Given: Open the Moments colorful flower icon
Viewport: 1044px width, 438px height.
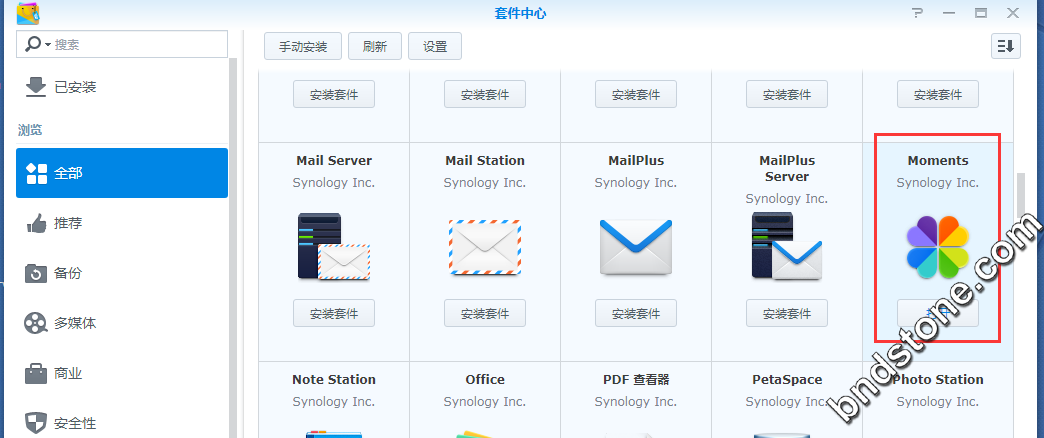Looking at the screenshot, I should [937, 247].
